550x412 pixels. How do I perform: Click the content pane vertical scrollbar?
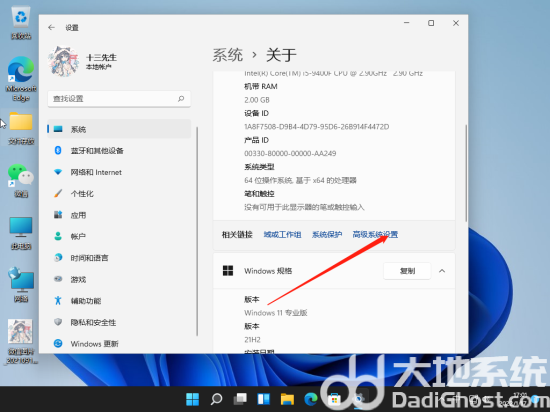466,173
